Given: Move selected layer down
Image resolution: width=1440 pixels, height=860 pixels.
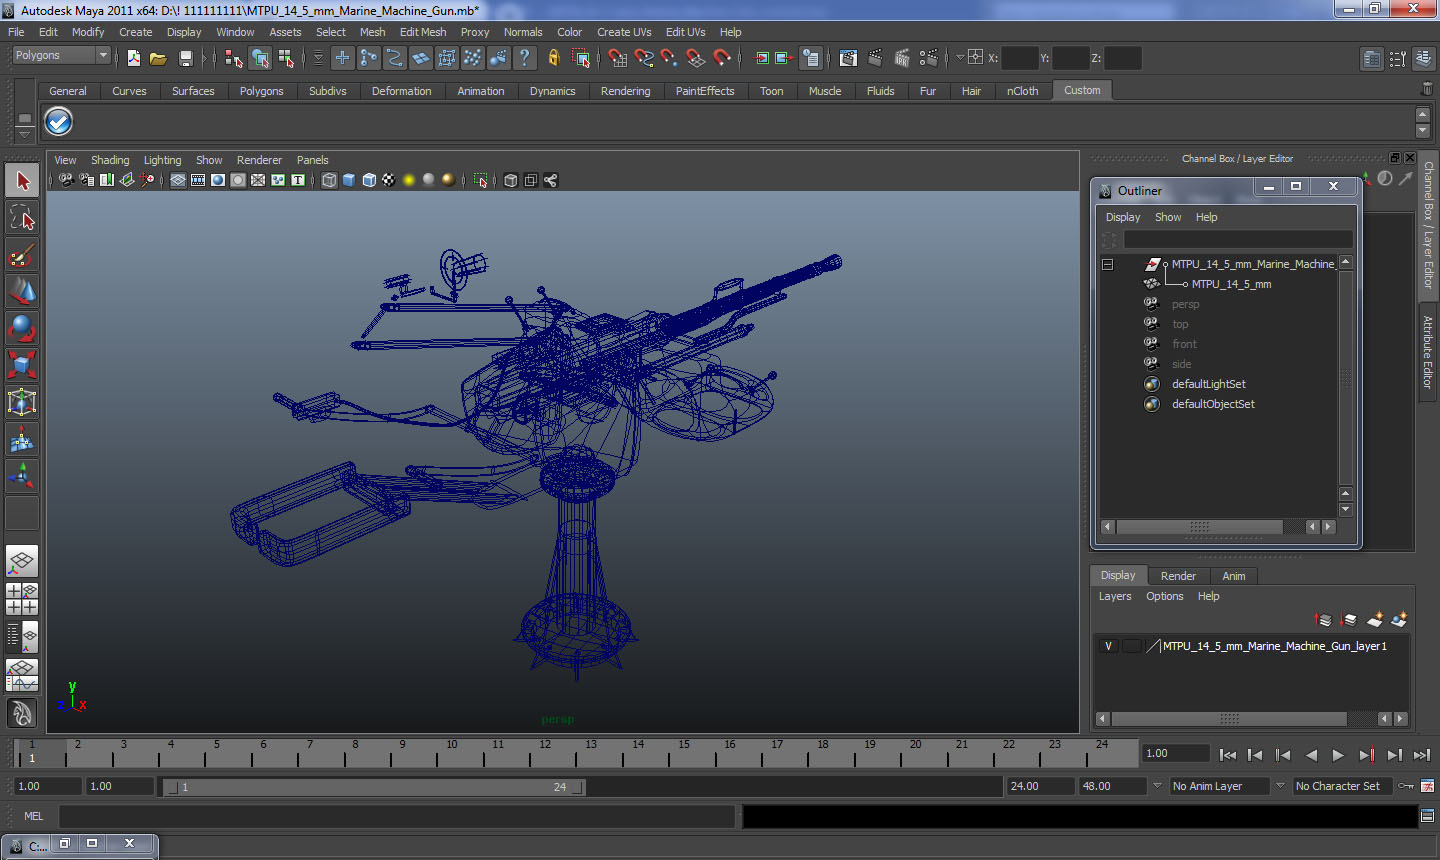Looking at the screenshot, I should [1348, 620].
